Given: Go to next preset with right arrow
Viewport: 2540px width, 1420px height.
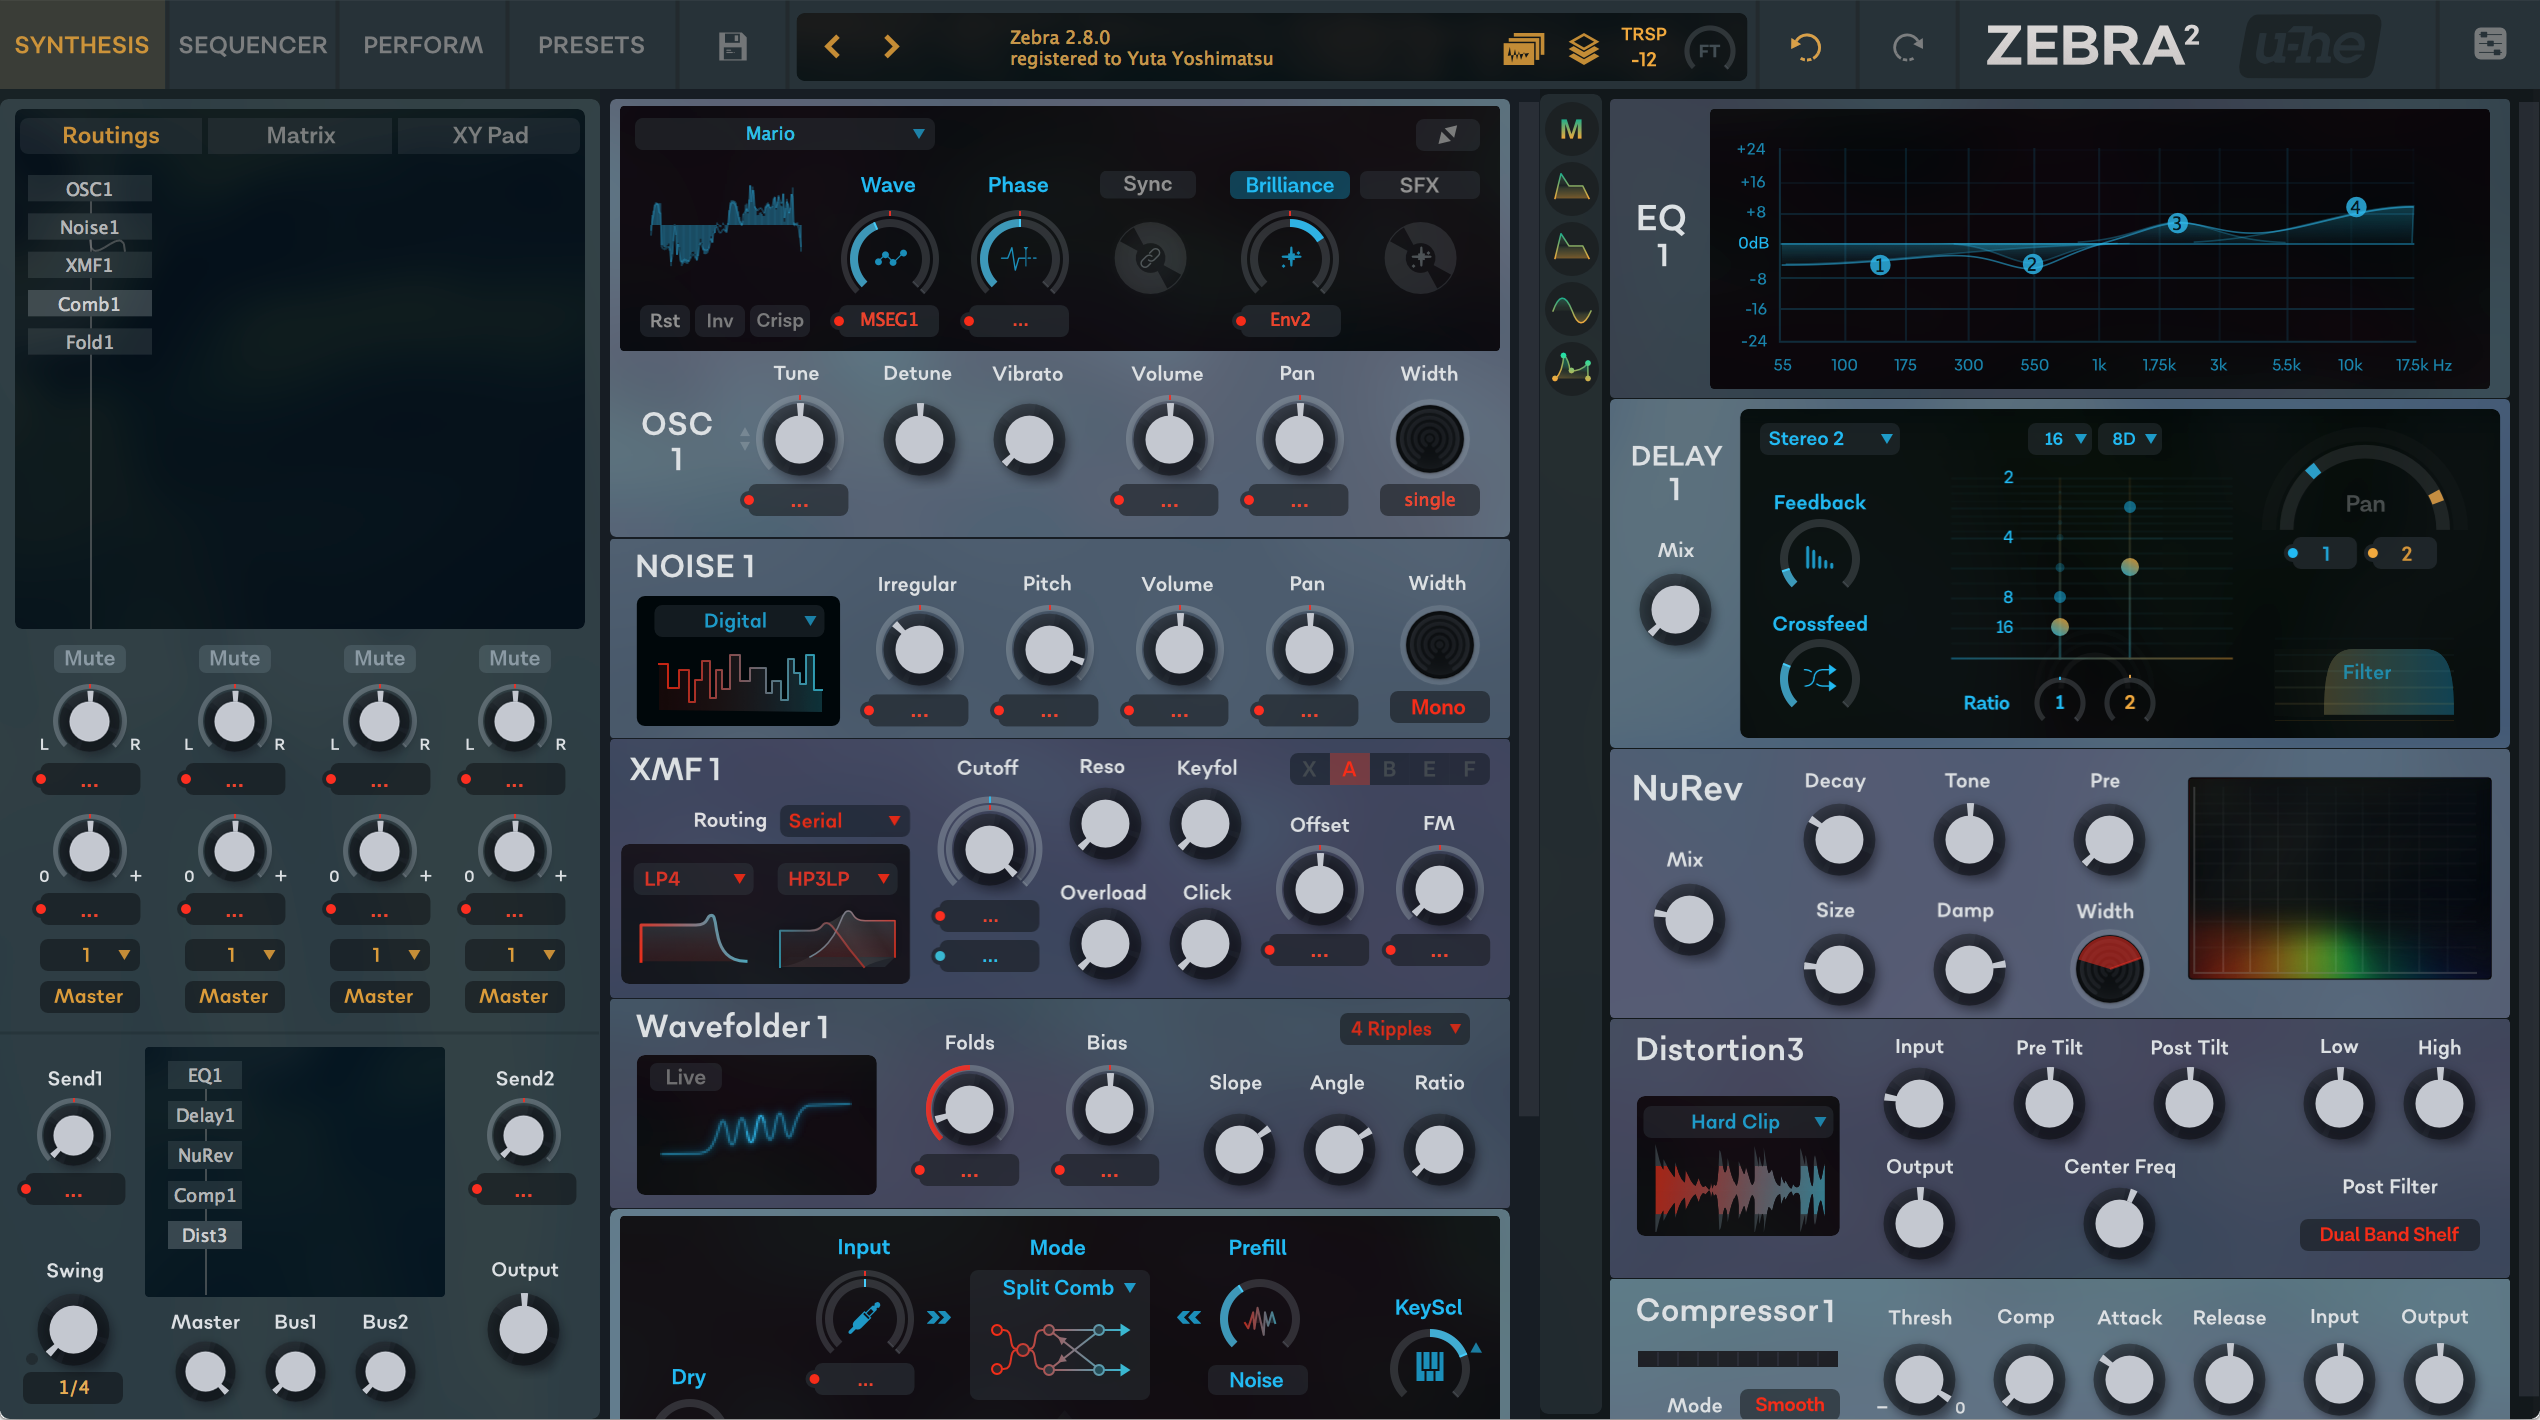Looking at the screenshot, I should pyautogui.click(x=891, y=46).
